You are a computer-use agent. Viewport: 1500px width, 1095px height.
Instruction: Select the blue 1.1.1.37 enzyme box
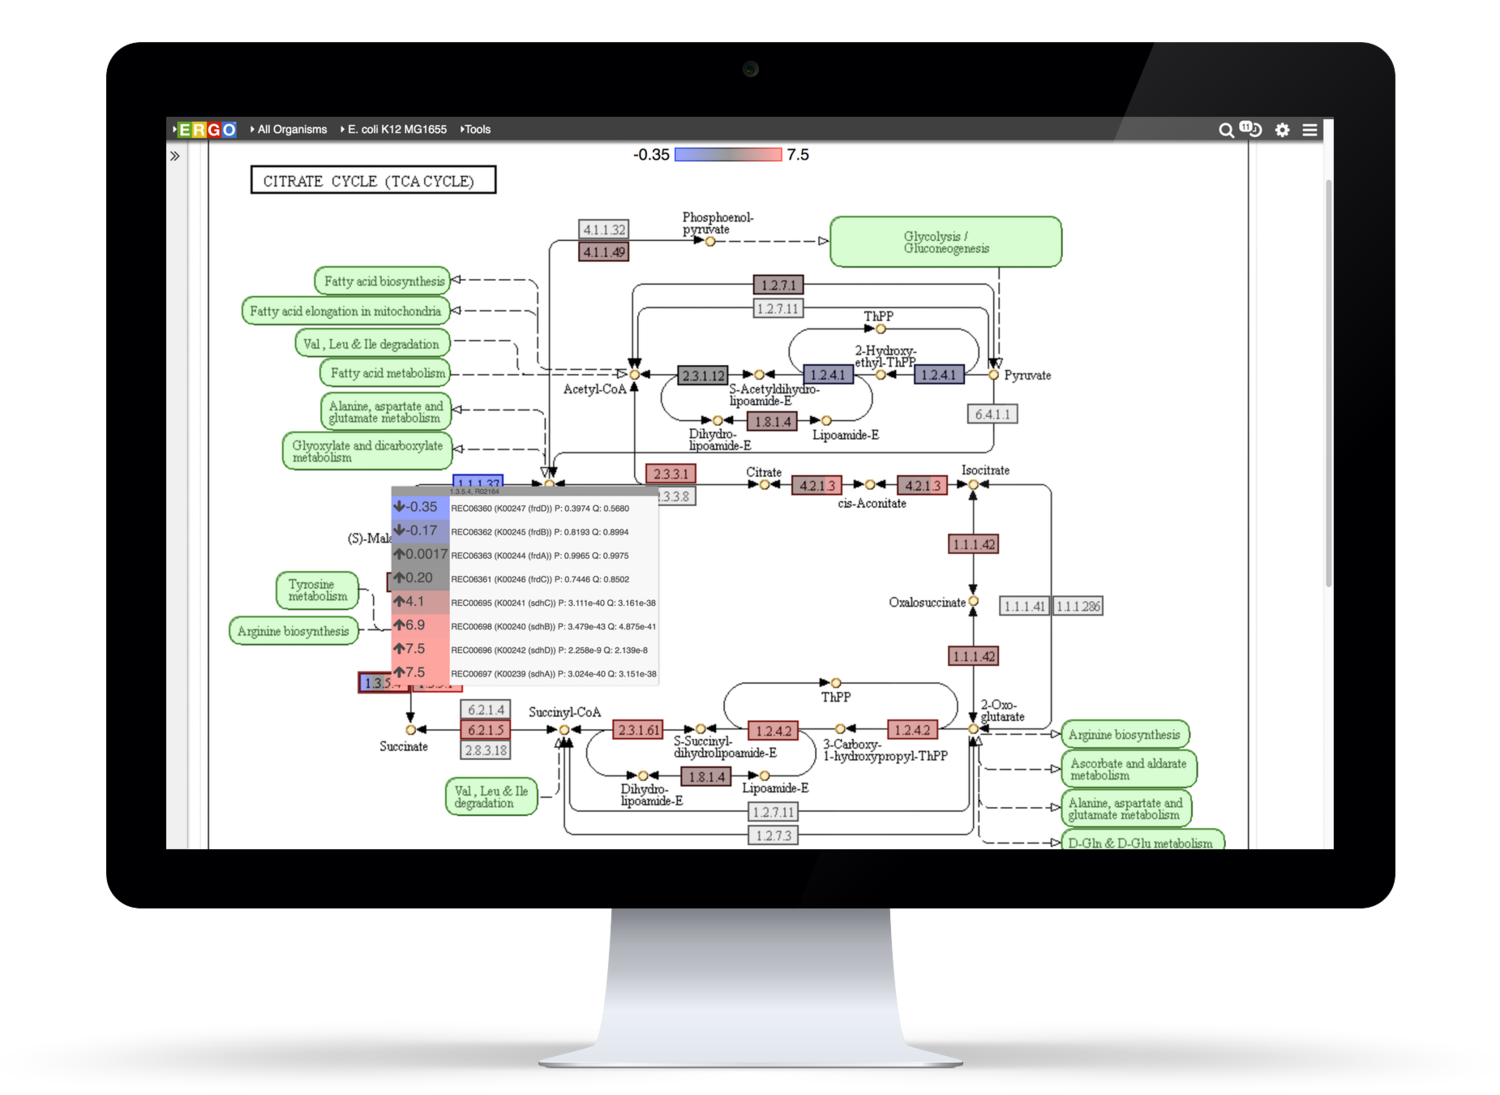(x=478, y=482)
